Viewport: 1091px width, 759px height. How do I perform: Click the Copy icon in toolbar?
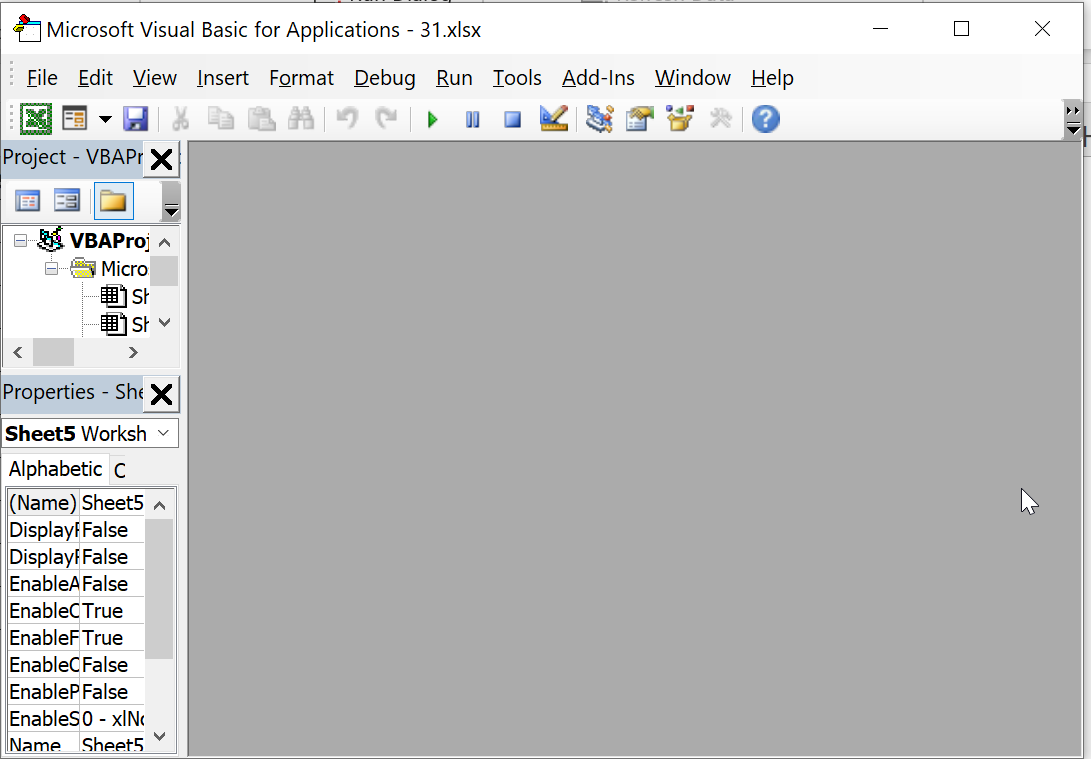pyautogui.click(x=221, y=119)
